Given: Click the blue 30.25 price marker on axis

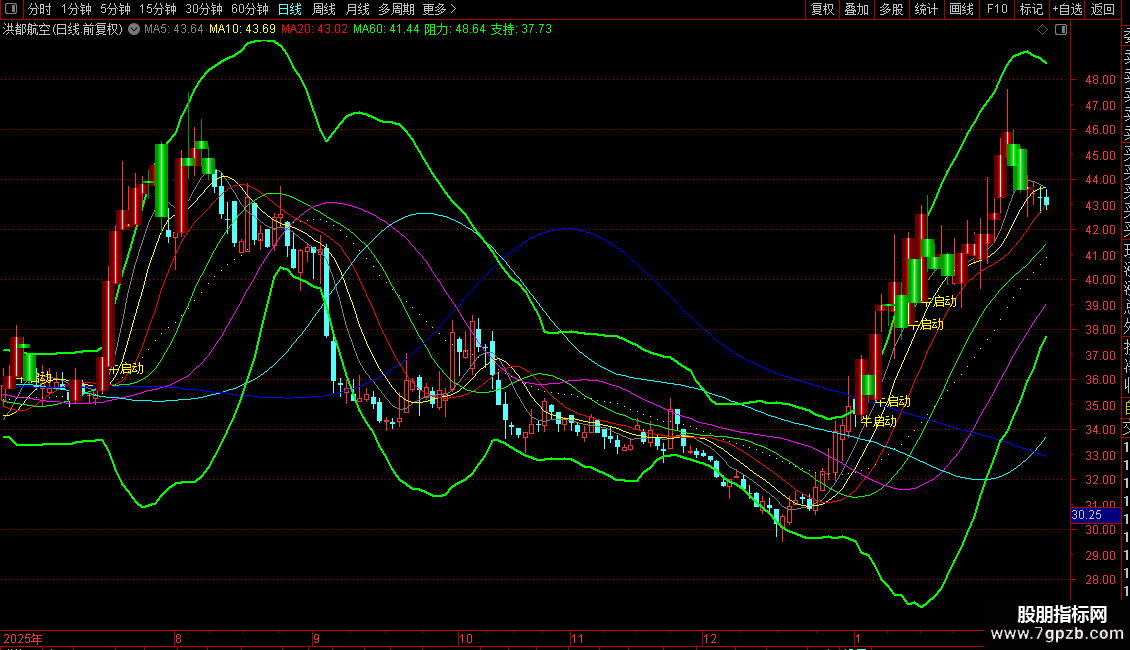Looking at the screenshot, I should click(x=1087, y=515).
